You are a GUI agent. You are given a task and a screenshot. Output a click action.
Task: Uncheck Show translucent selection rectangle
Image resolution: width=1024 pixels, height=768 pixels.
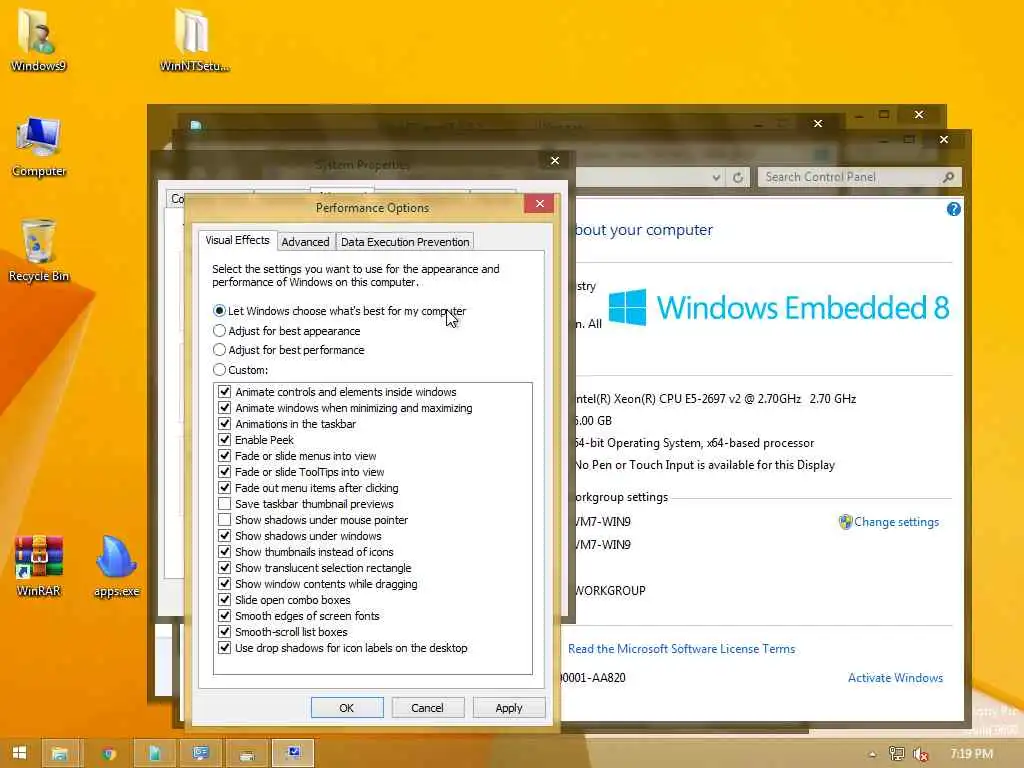tap(225, 568)
